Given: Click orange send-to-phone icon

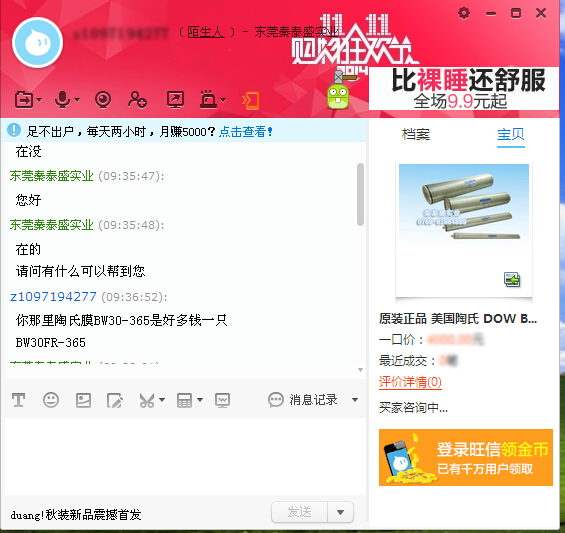Looking at the screenshot, I should coord(251,101).
